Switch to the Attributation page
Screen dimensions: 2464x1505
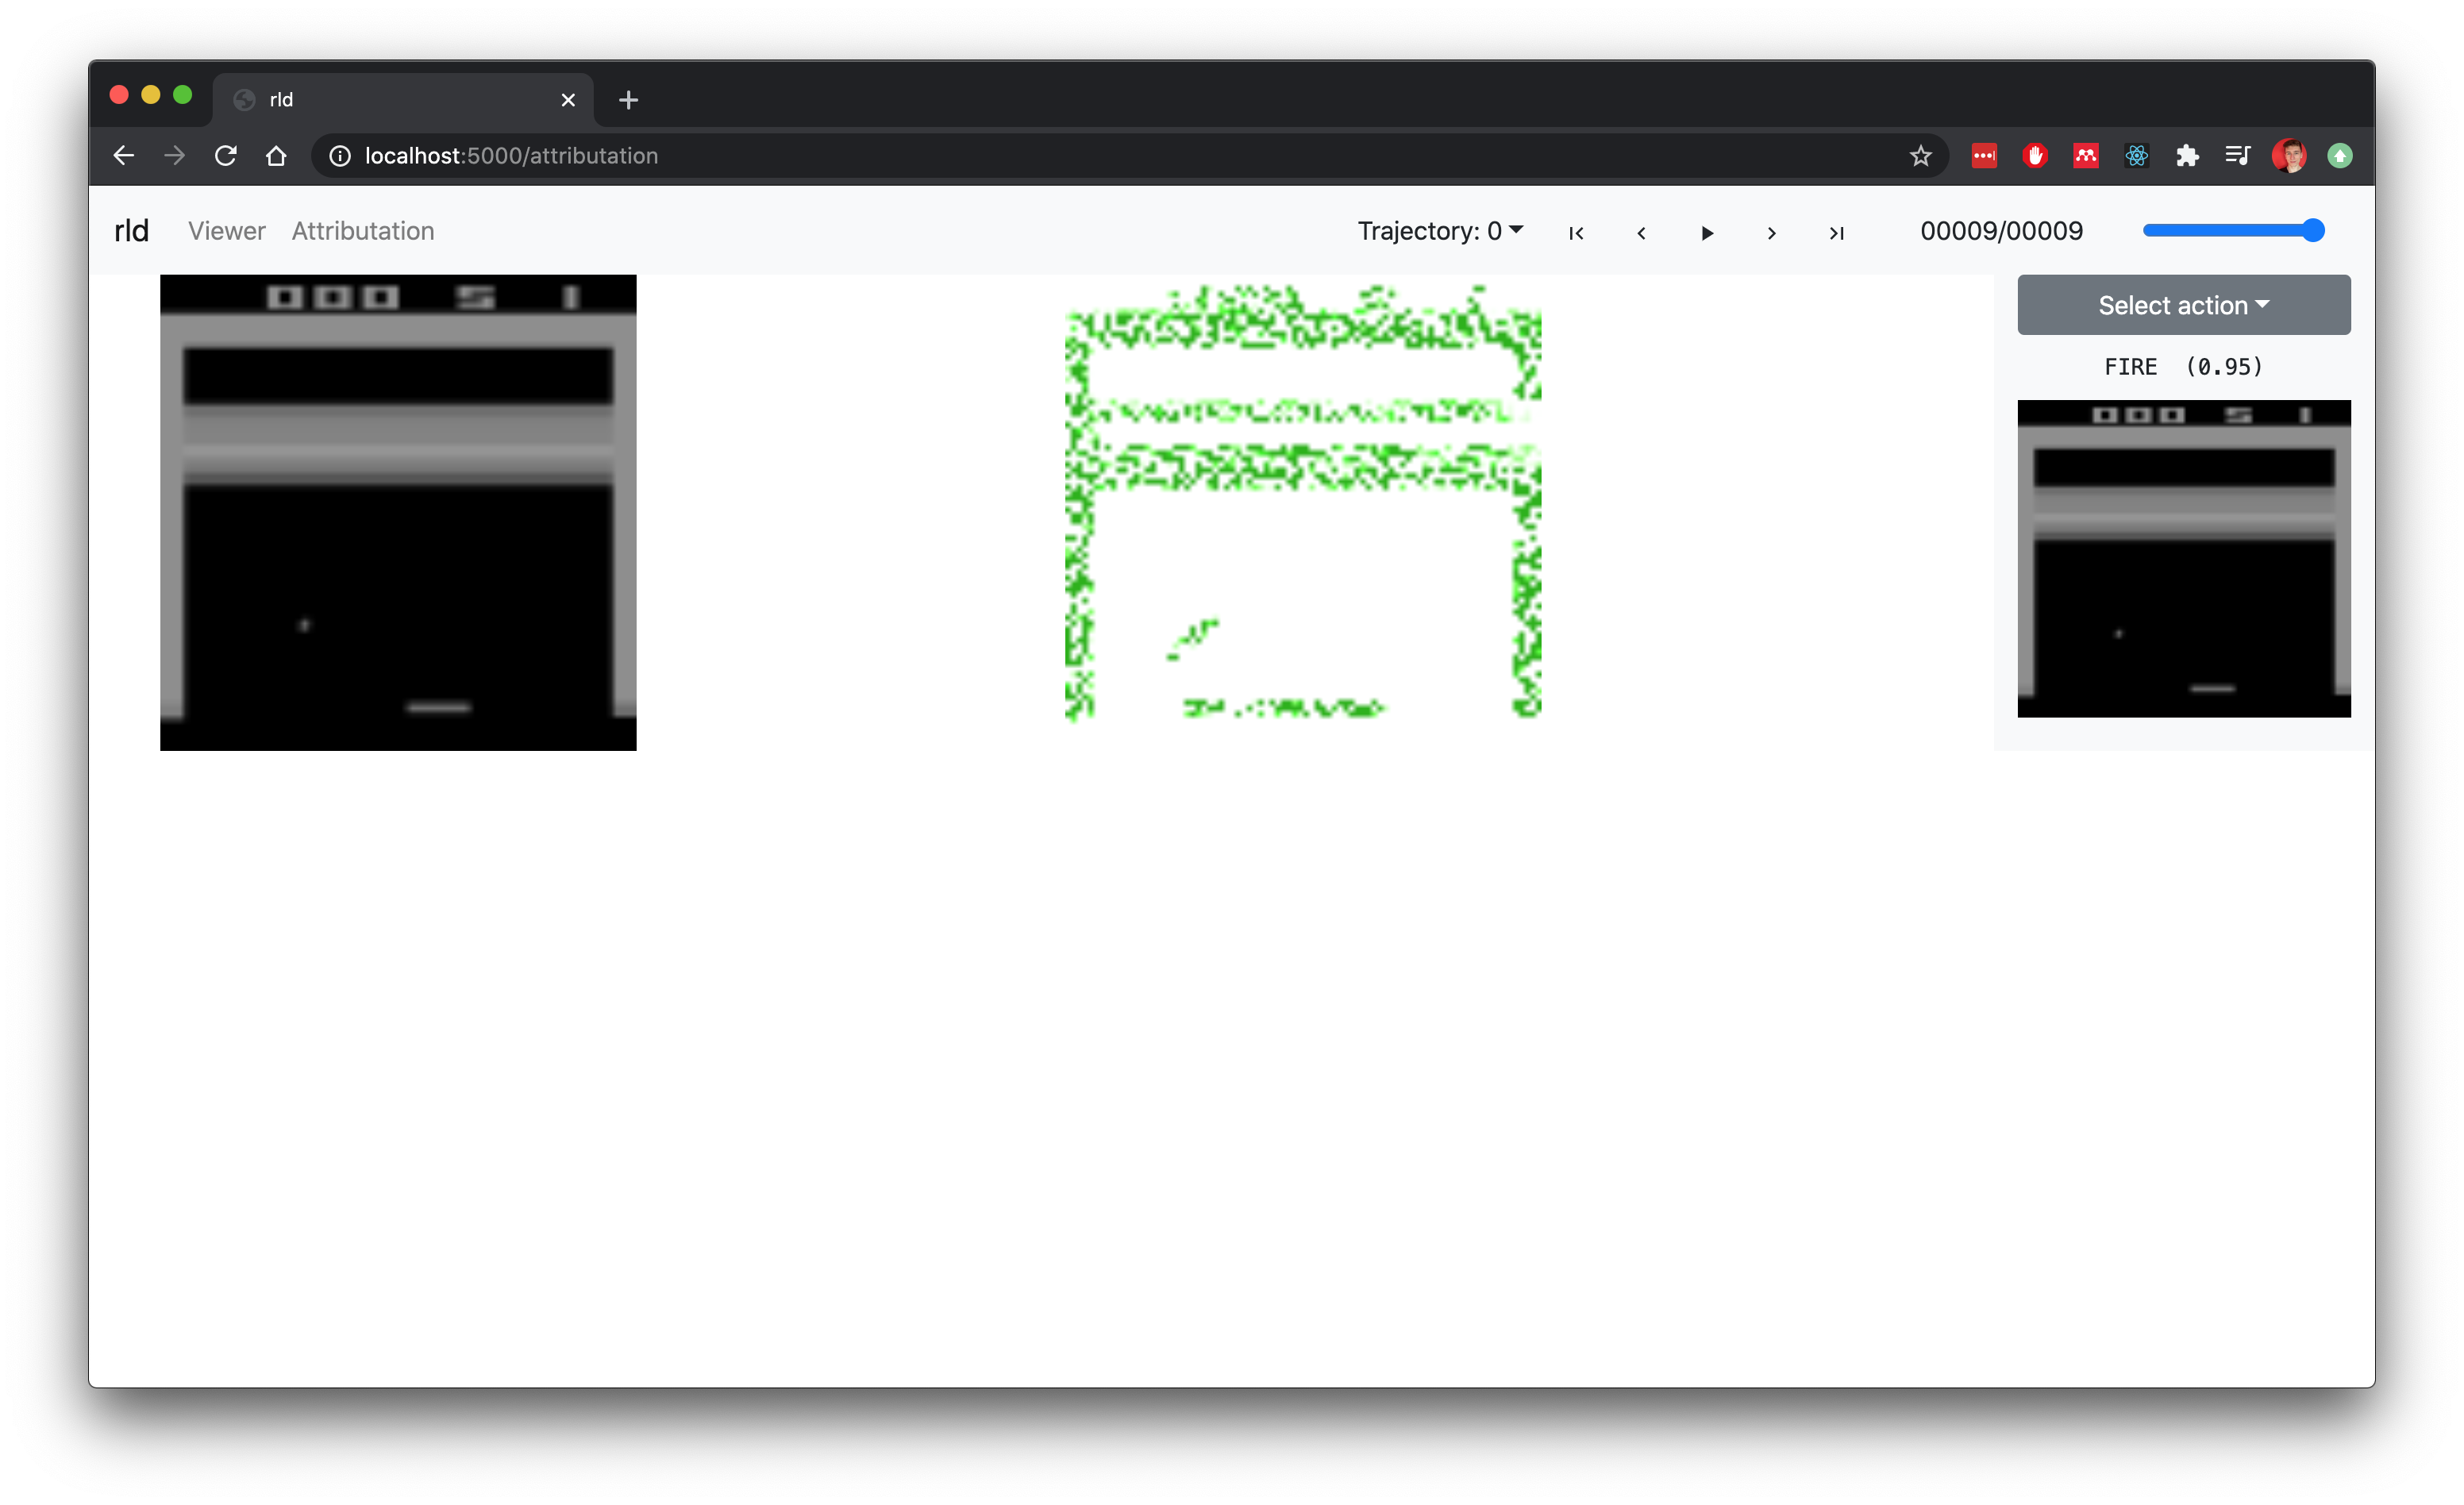tap(362, 231)
